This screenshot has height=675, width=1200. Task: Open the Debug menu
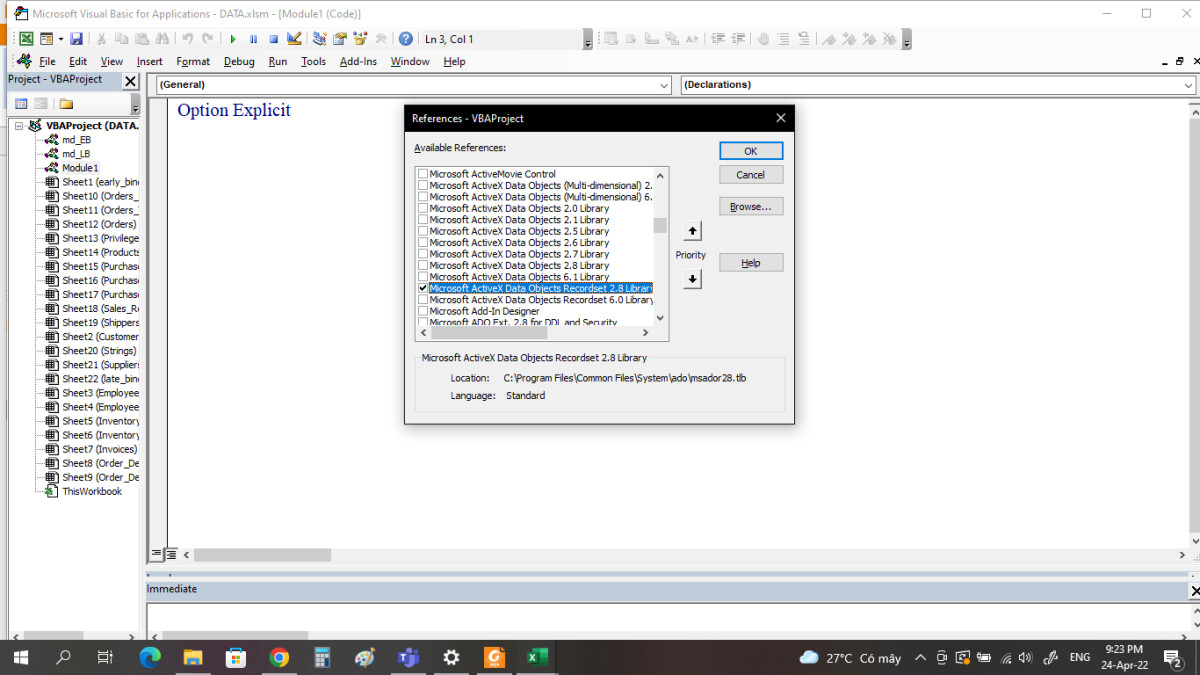238,61
